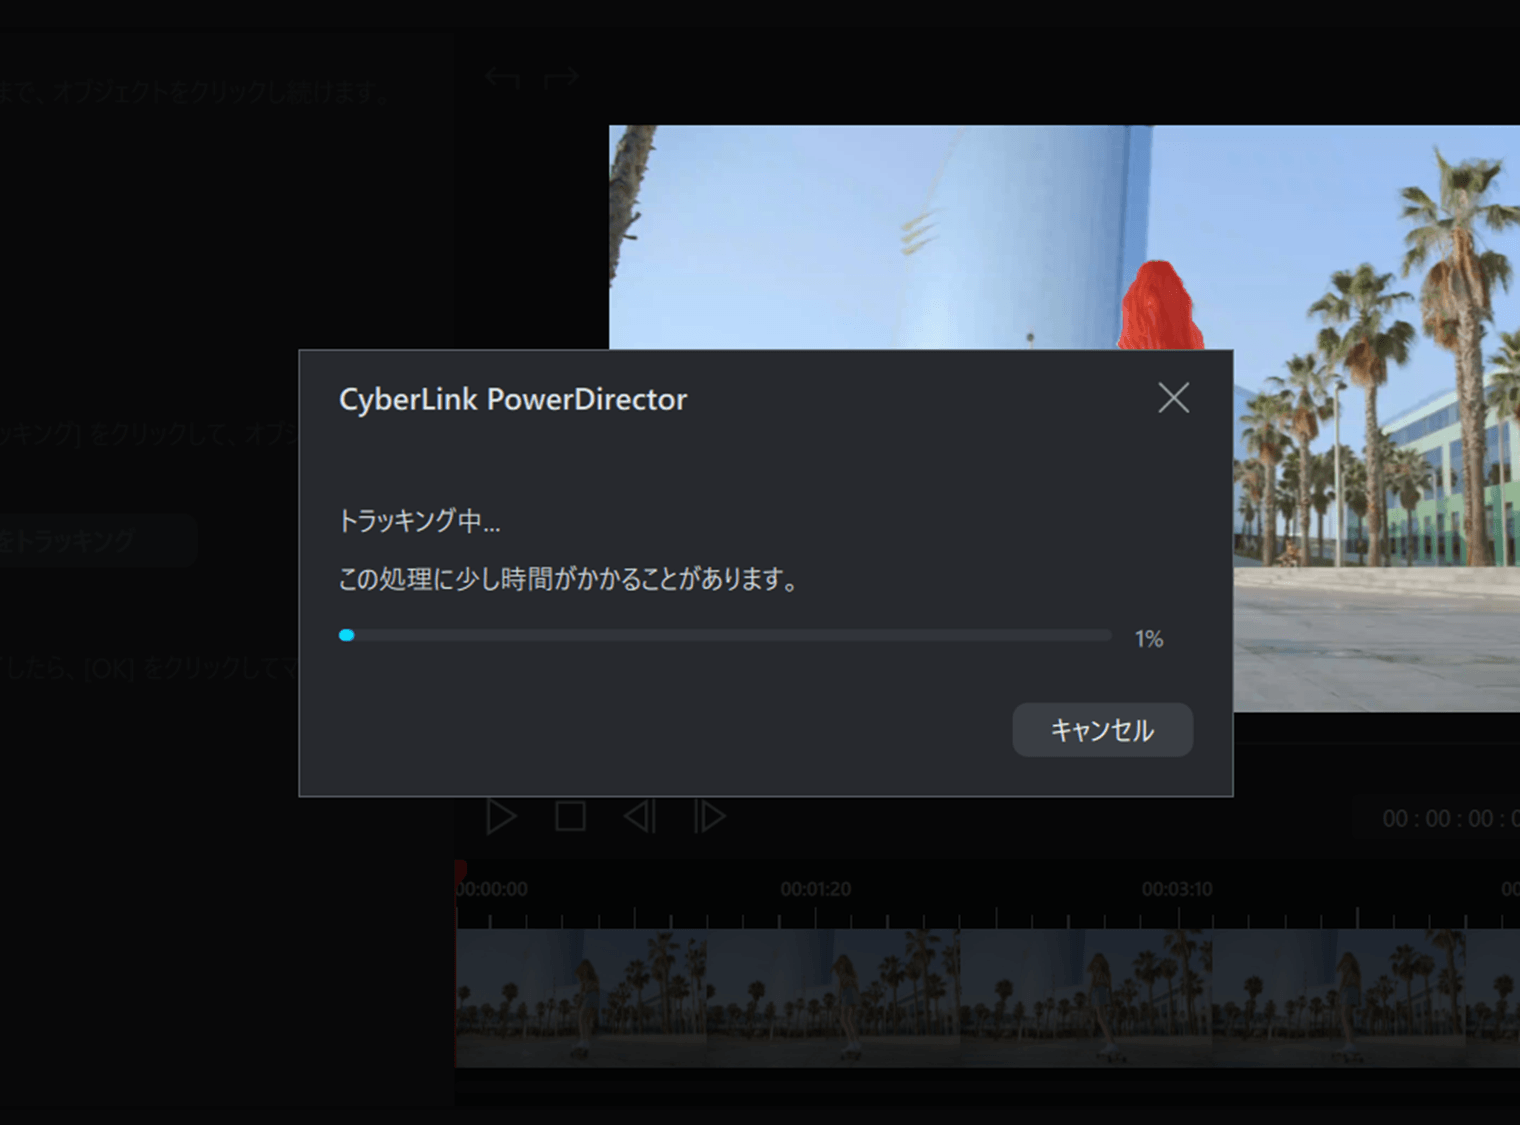Click the dimmed トラッキング button on the left

(x=95, y=541)
